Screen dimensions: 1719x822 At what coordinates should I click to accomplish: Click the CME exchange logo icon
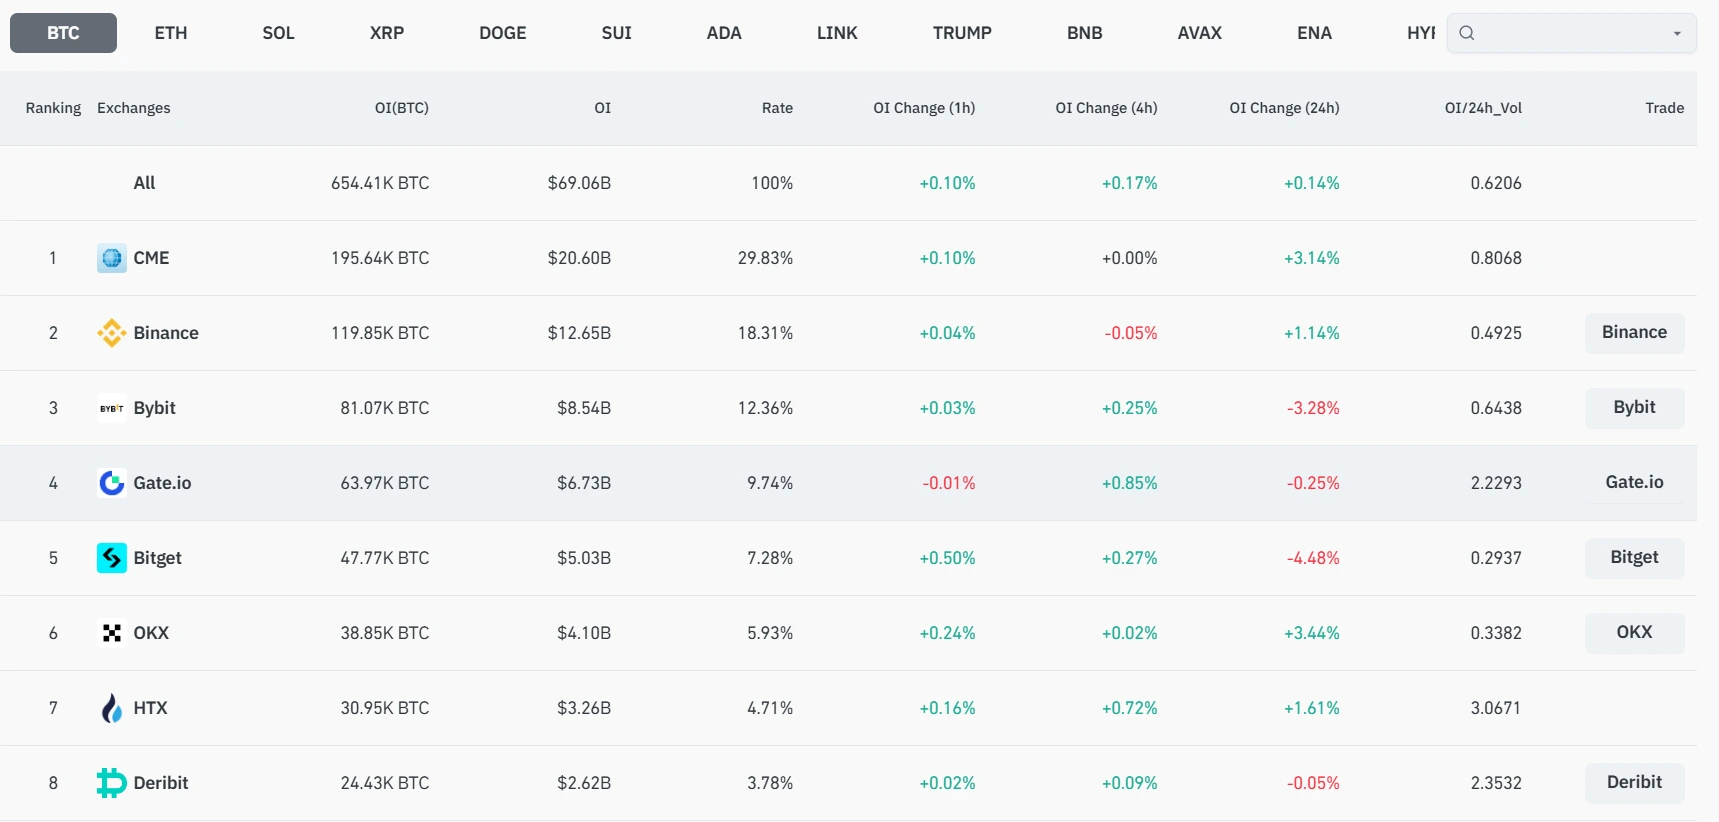click(x=112, y=258)
